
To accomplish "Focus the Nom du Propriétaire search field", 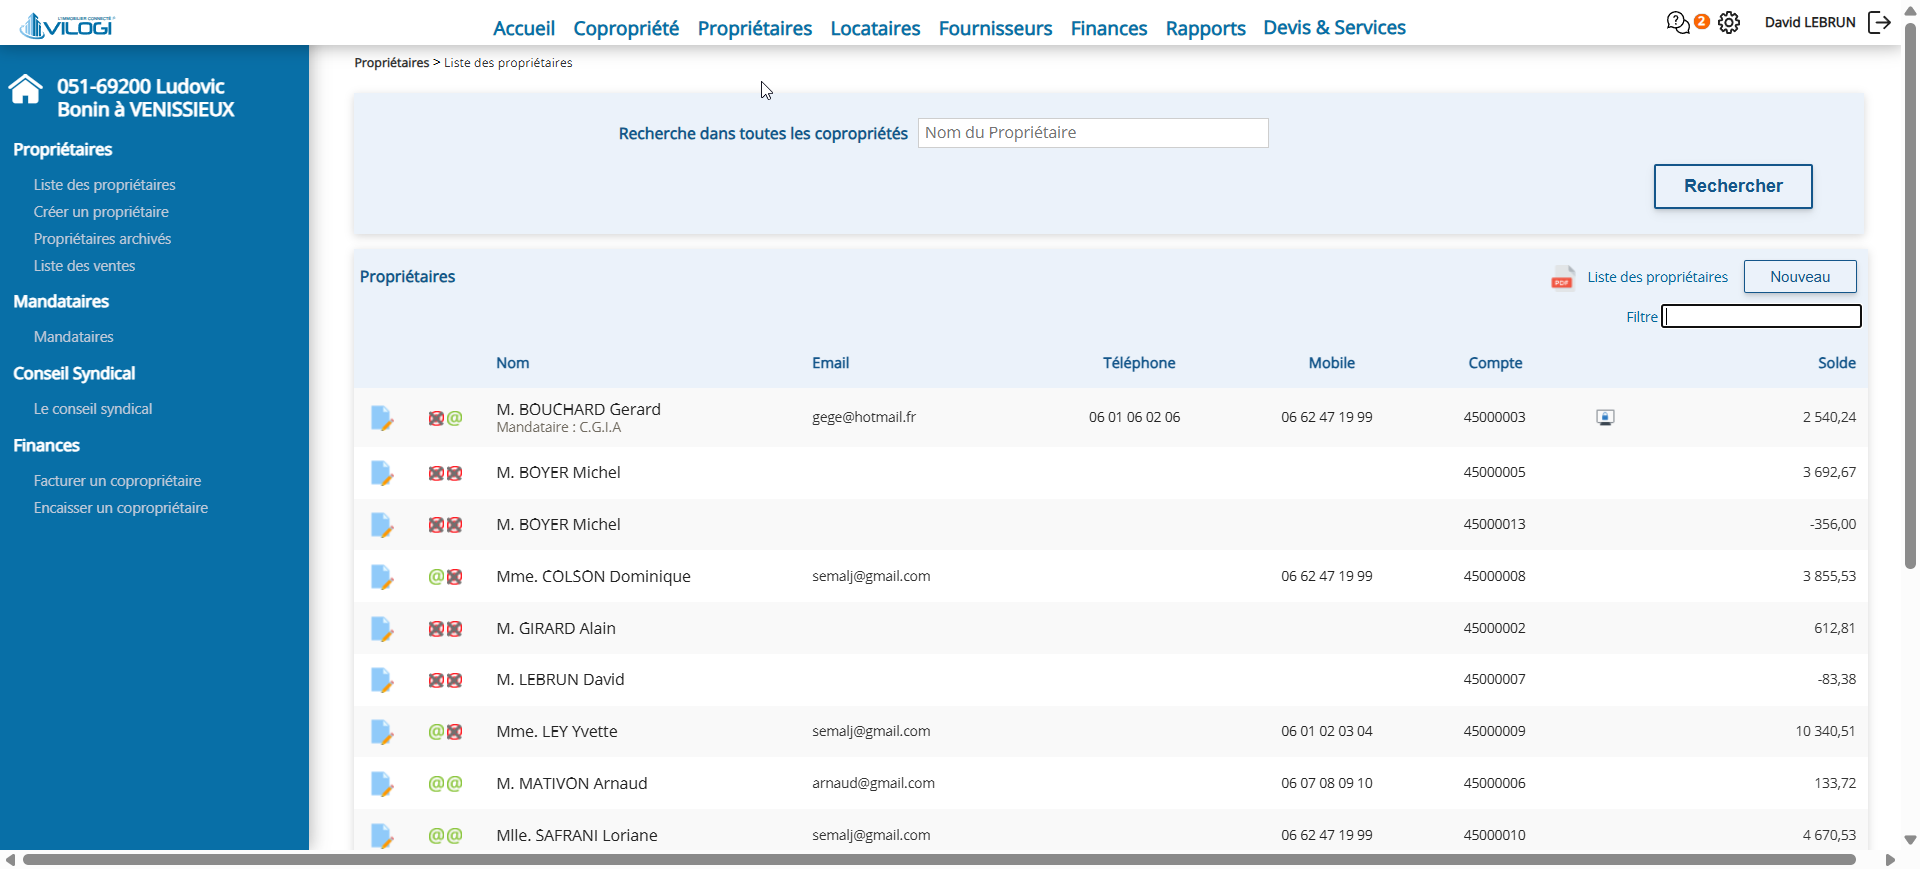I will click(x=1093, y=133).
